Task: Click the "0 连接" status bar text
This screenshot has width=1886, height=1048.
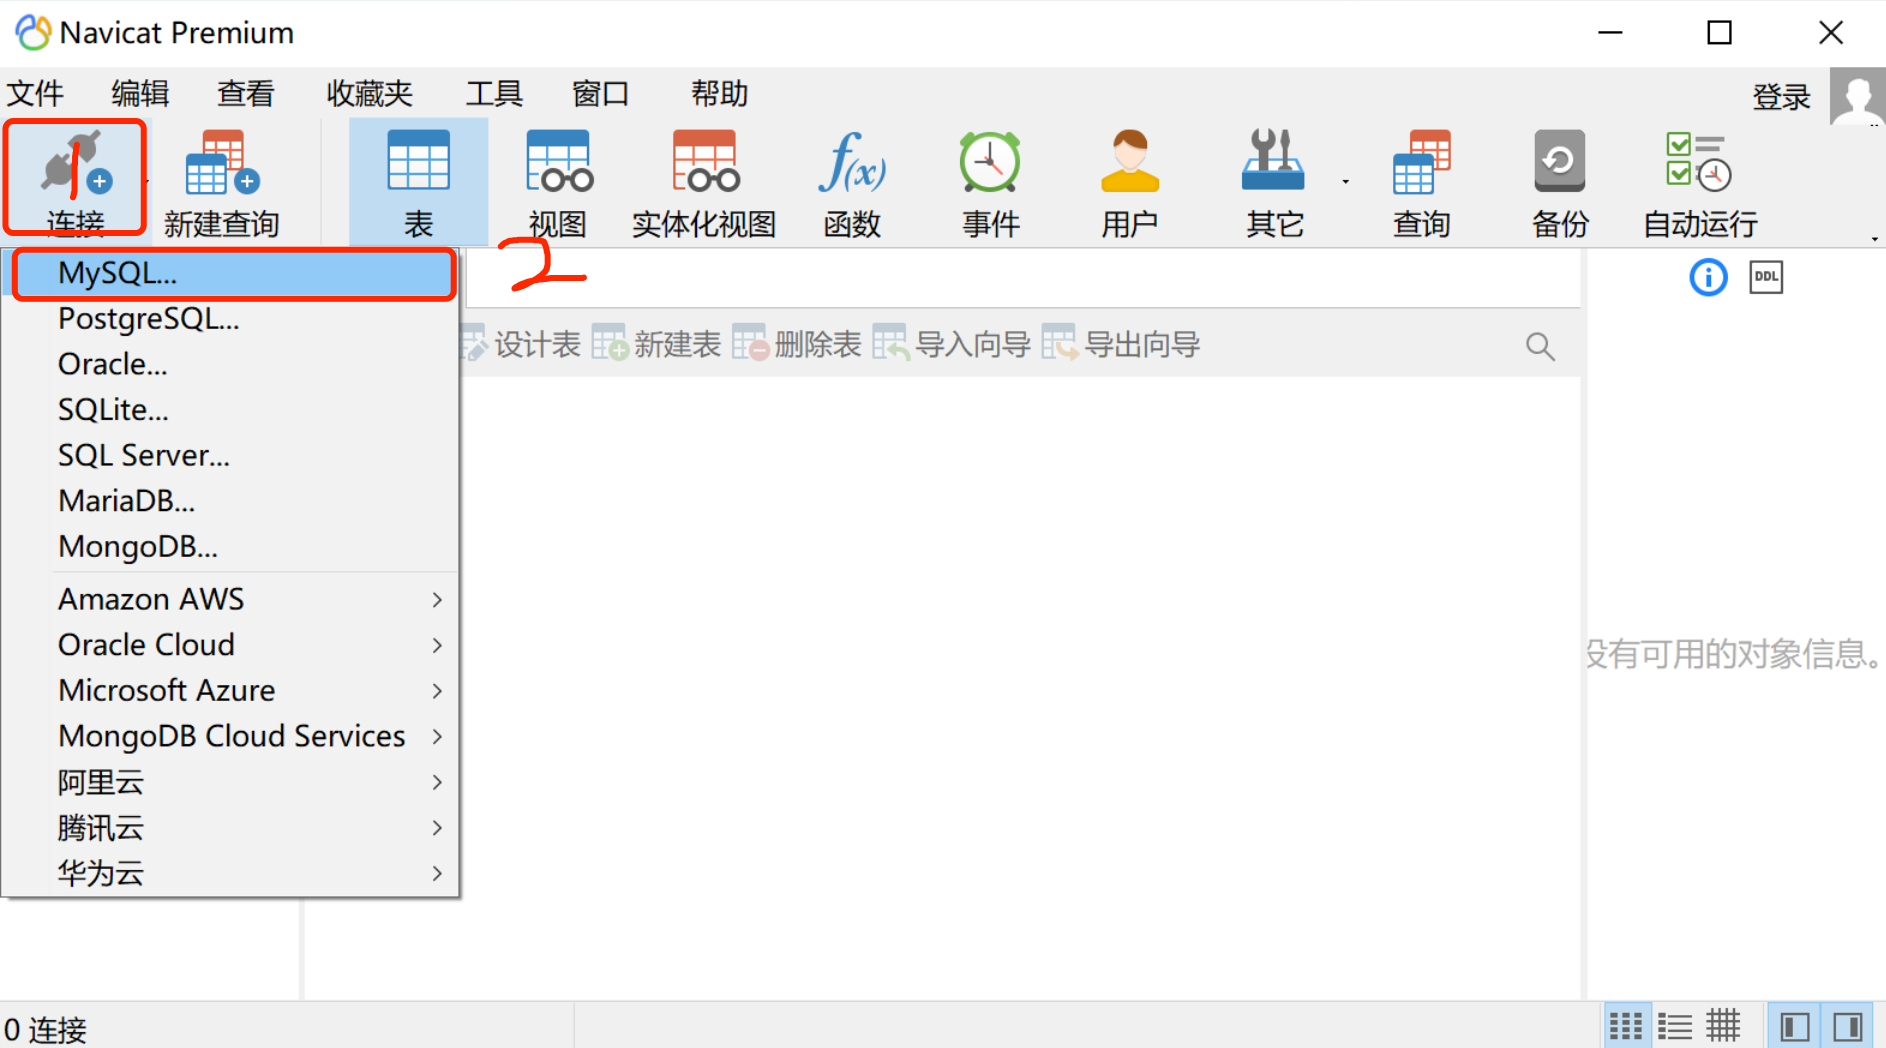Action: click(x=45, y=1029)
